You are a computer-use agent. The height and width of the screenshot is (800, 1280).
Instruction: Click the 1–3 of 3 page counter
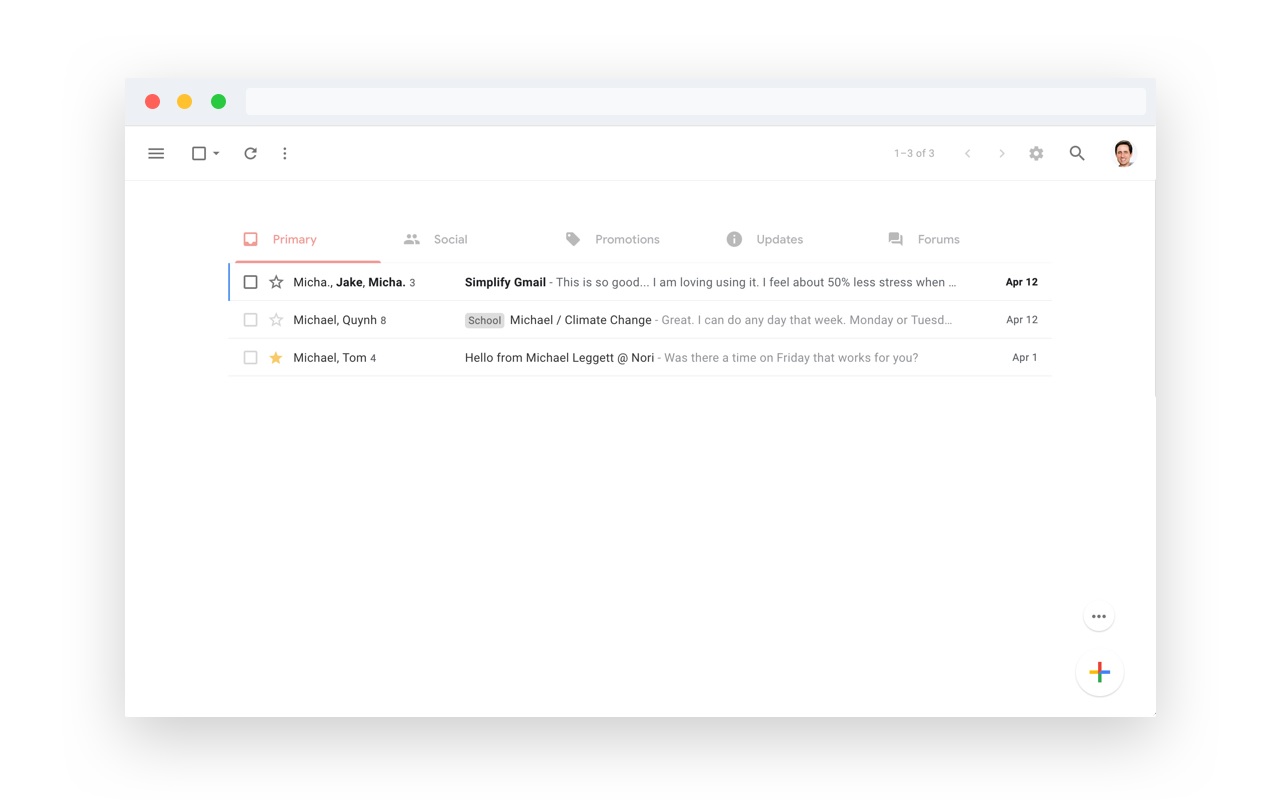914,153
